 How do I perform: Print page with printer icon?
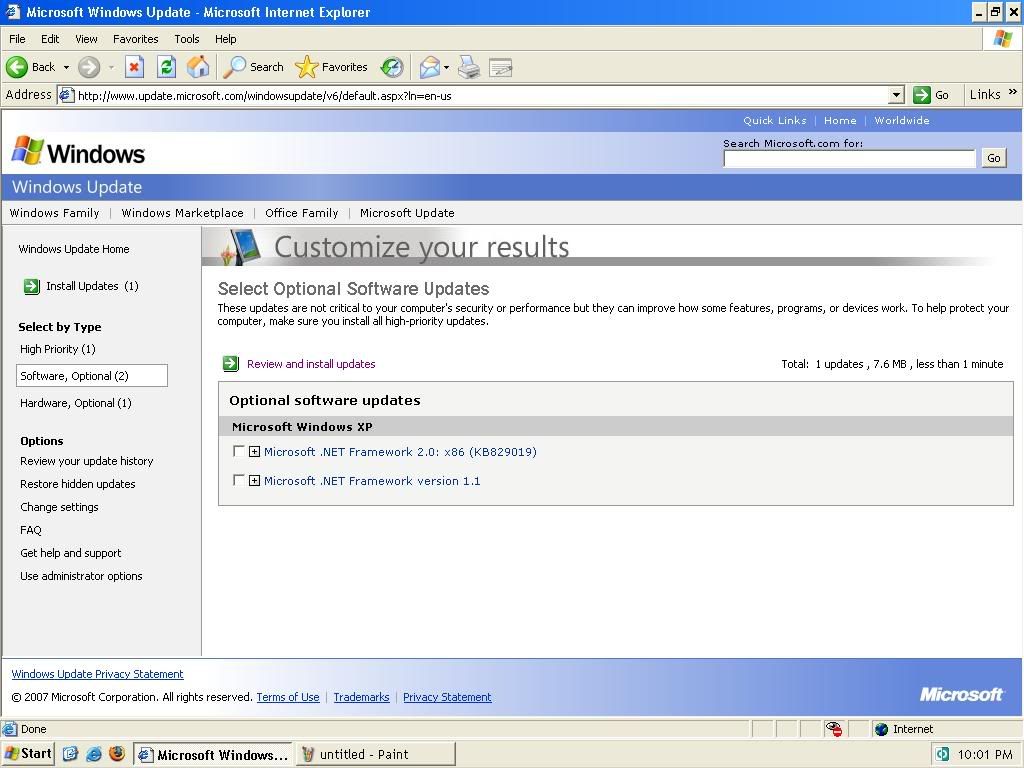(x=469, y=67)
